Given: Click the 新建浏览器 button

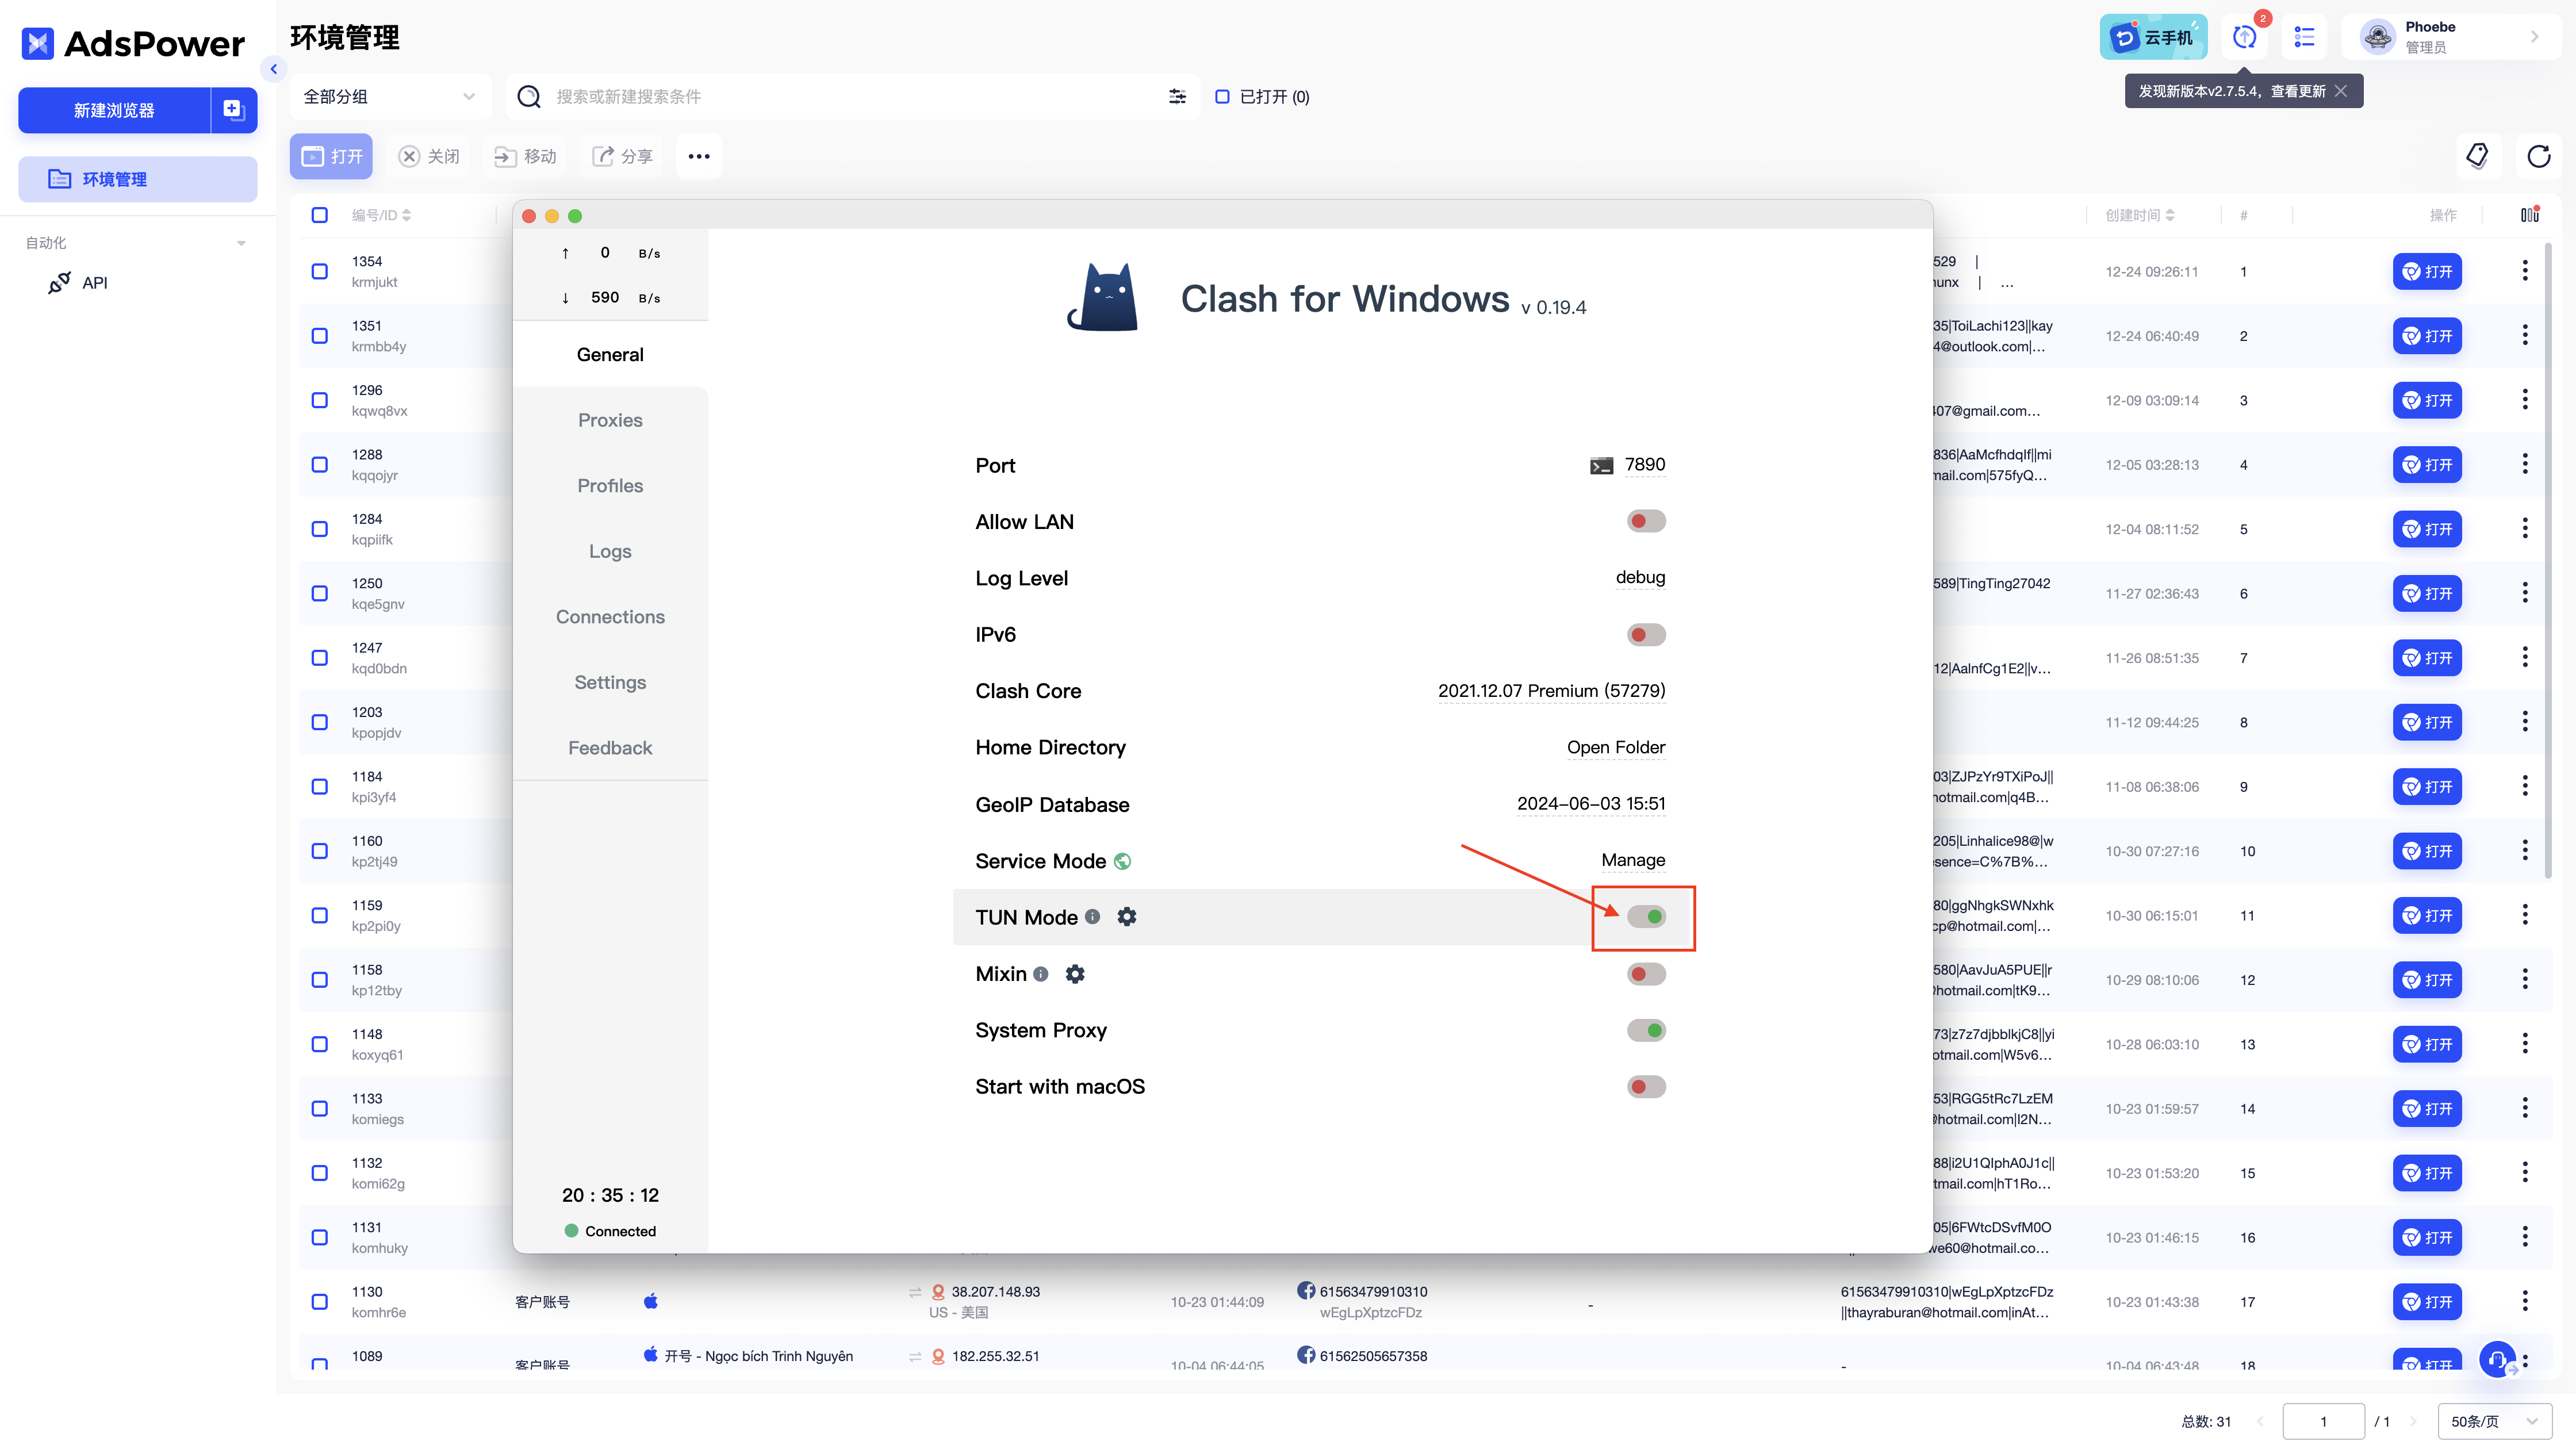Looking at the screenshot, I should coord(114,110).
